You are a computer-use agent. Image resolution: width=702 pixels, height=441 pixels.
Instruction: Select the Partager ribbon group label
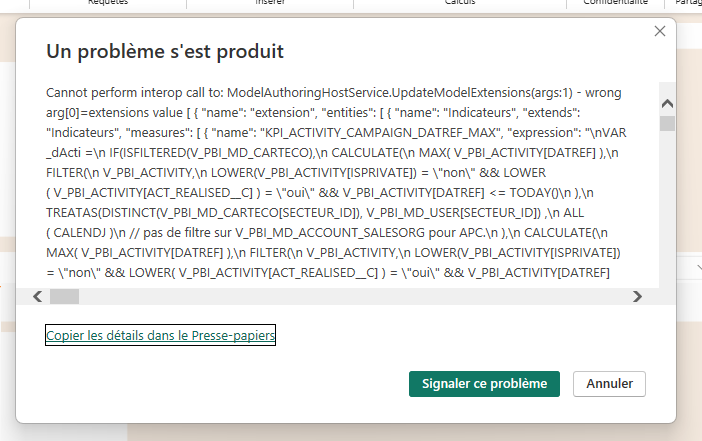pos(690,3)
